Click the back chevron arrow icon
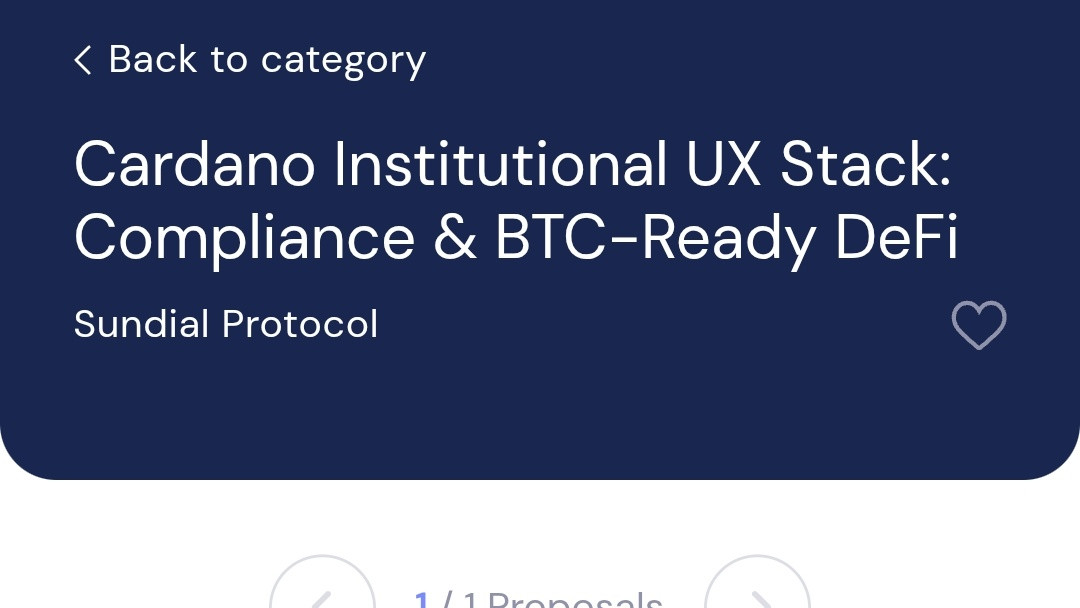This screenshot has width=1080, height=608. pyautogui.click(x=83, y=60)
